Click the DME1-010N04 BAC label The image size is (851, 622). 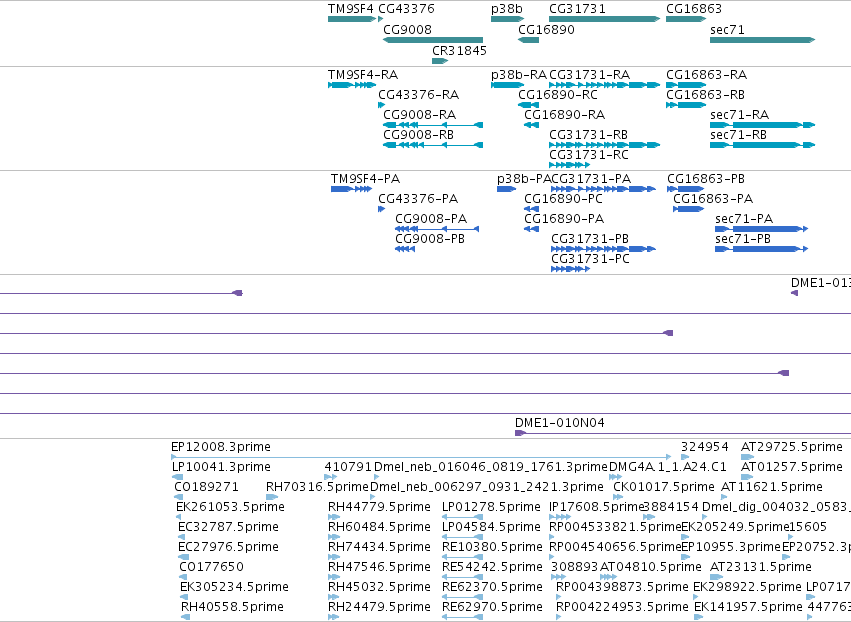point(560,423)
